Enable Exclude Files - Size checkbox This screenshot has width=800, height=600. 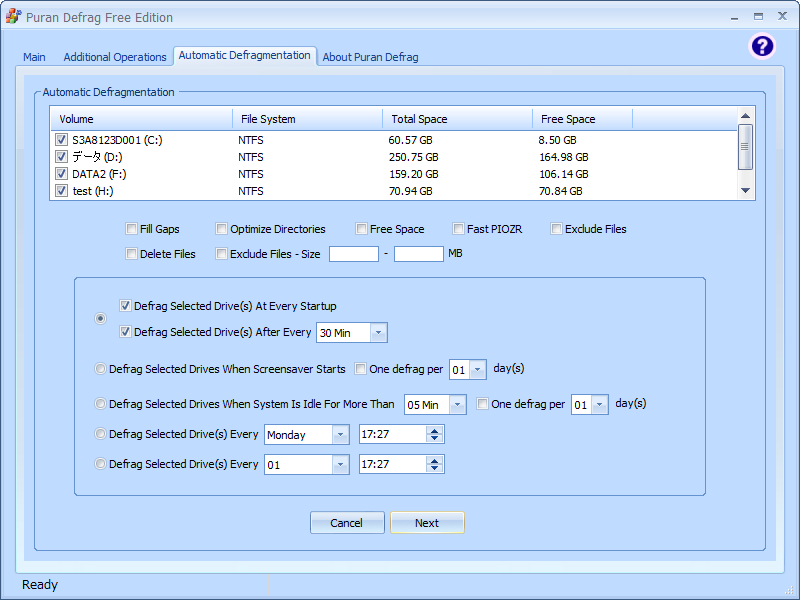point(221,254)
